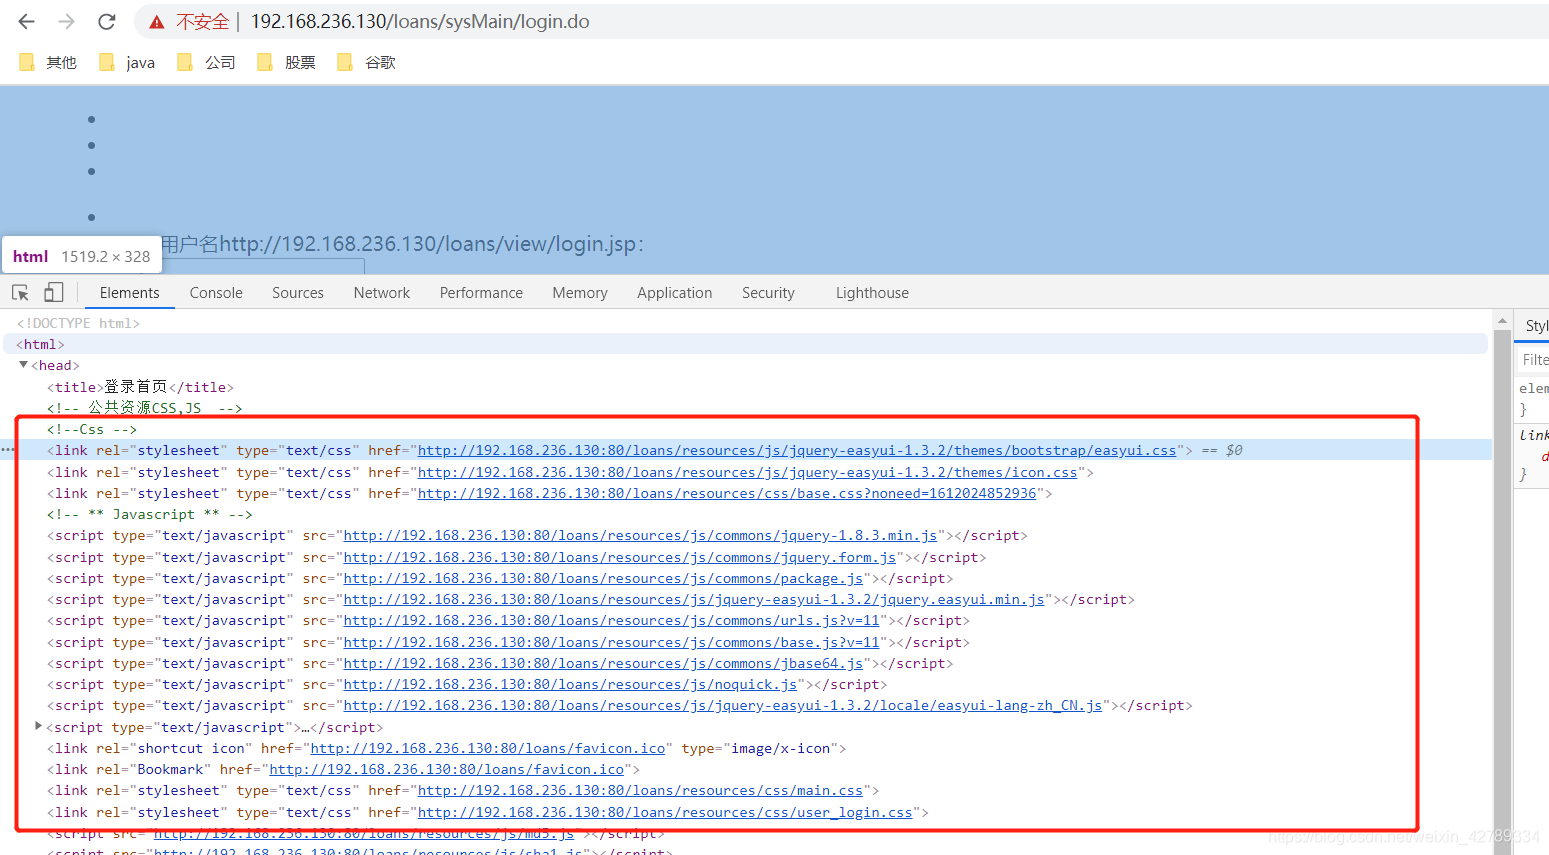Click the forward navigation arrow
The image size is (1549, 855).
[64, 21]
